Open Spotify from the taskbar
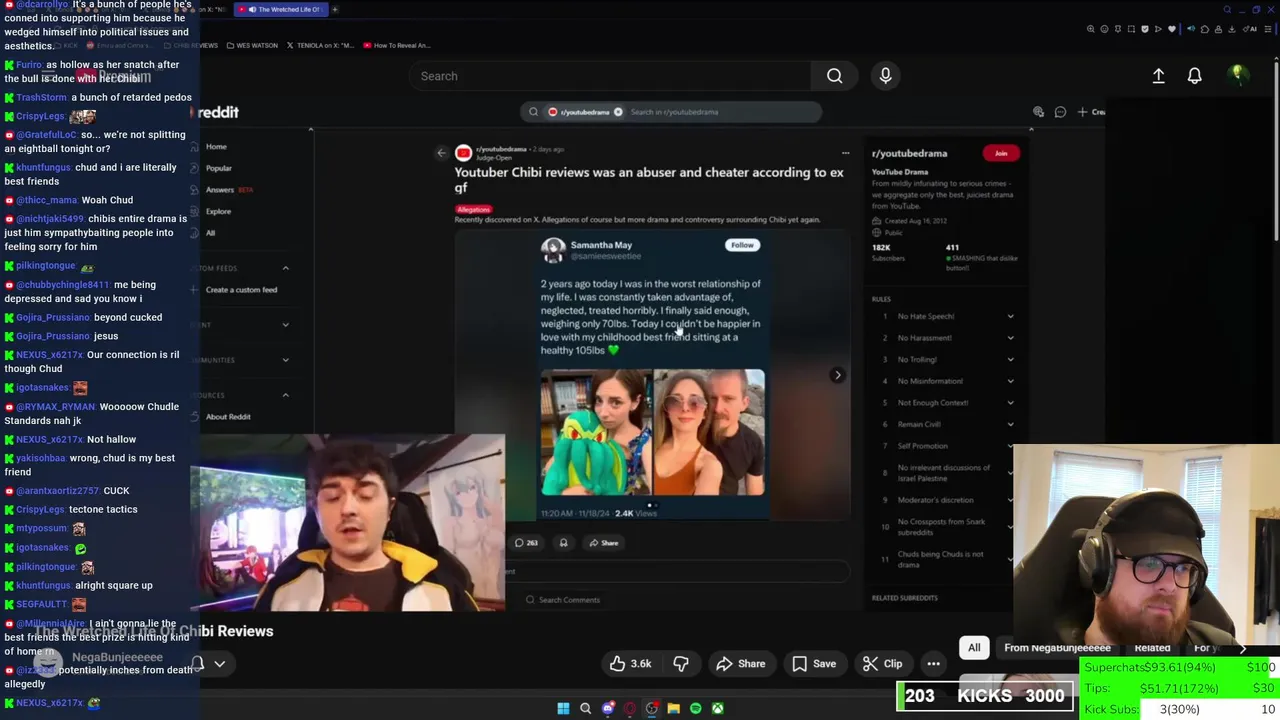 (695, 709)
